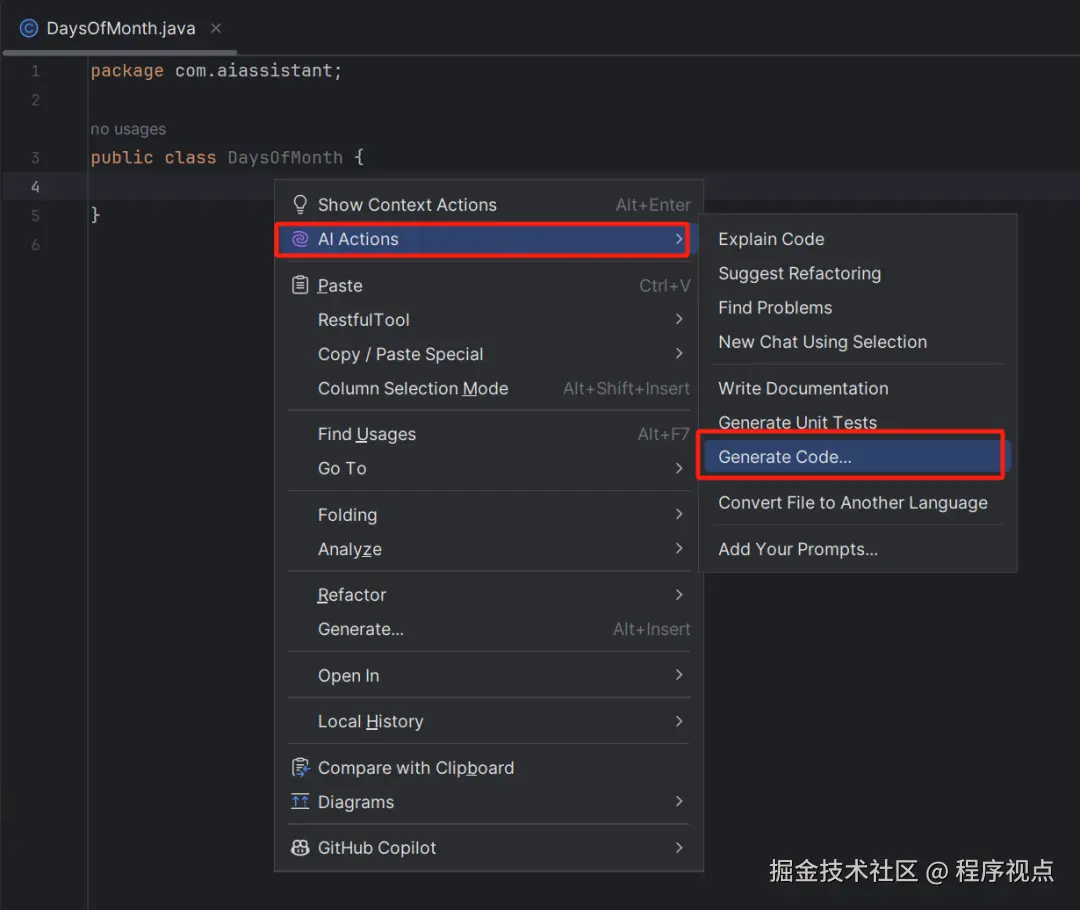Click the DaysOfMonth class name in code
Viewport: 1080px width, 910px height.
[x=284, y=158]
